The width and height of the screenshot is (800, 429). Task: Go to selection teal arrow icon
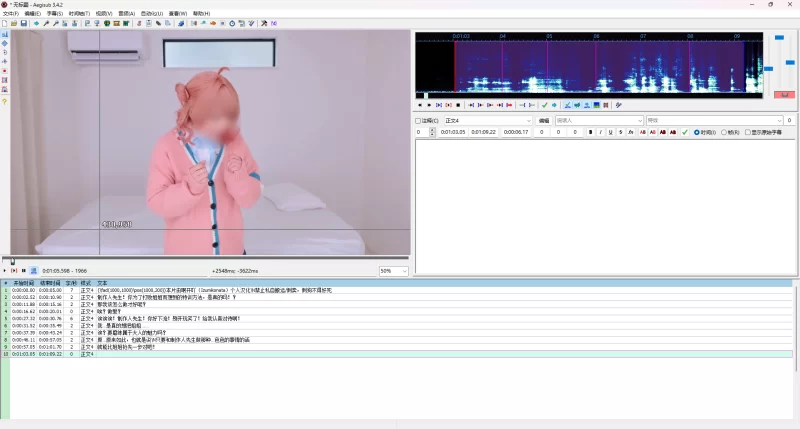tap(554, 105)
